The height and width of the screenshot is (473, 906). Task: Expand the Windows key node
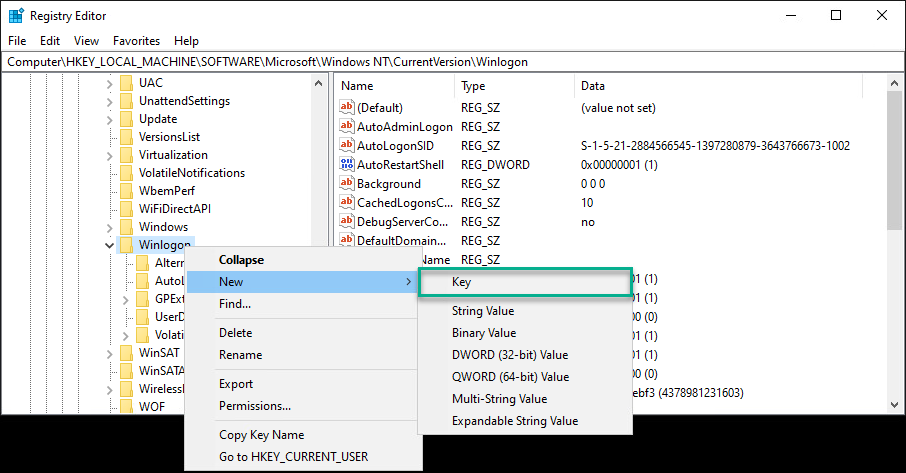pos(109,227)
